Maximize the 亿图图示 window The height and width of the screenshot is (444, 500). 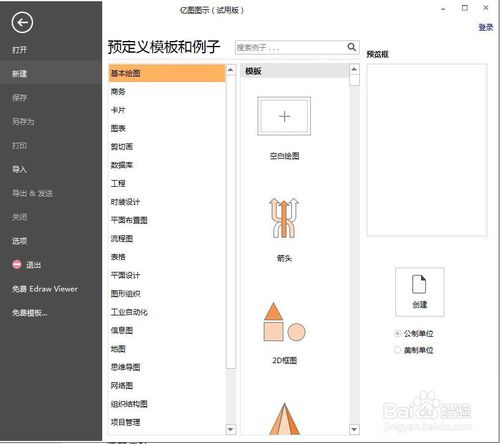[x=465, y=8]
